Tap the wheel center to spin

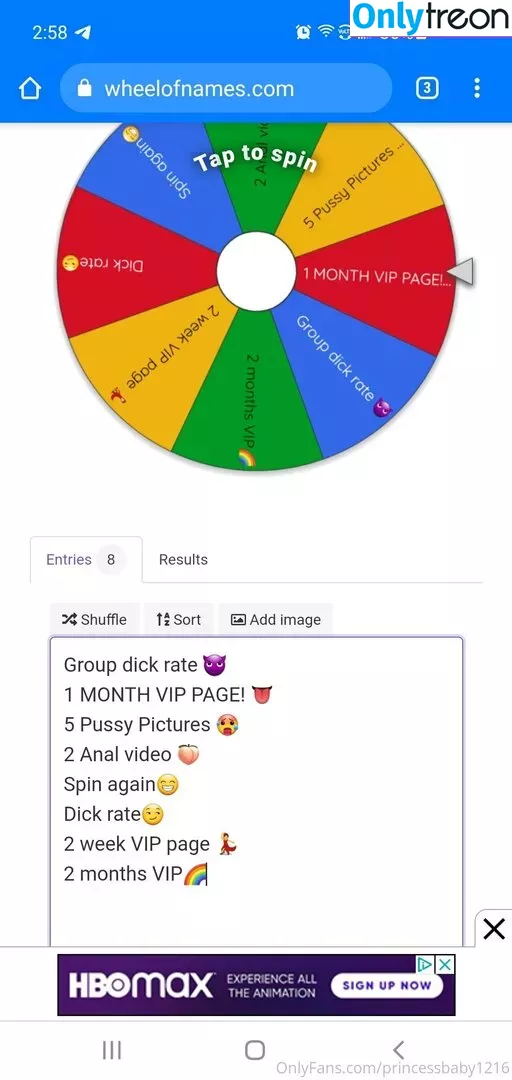tap(256, 271)
